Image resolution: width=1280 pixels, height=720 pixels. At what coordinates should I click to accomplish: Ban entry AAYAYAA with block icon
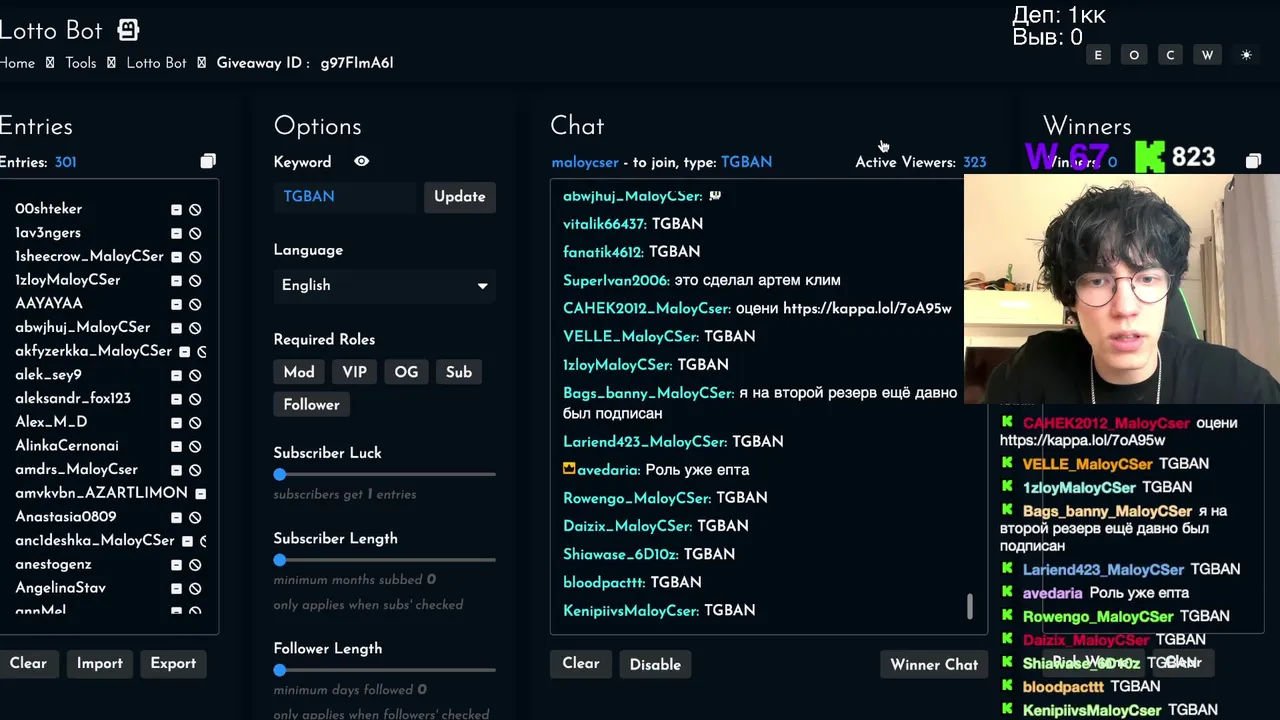pyautogui.click(x=195, y=305)
